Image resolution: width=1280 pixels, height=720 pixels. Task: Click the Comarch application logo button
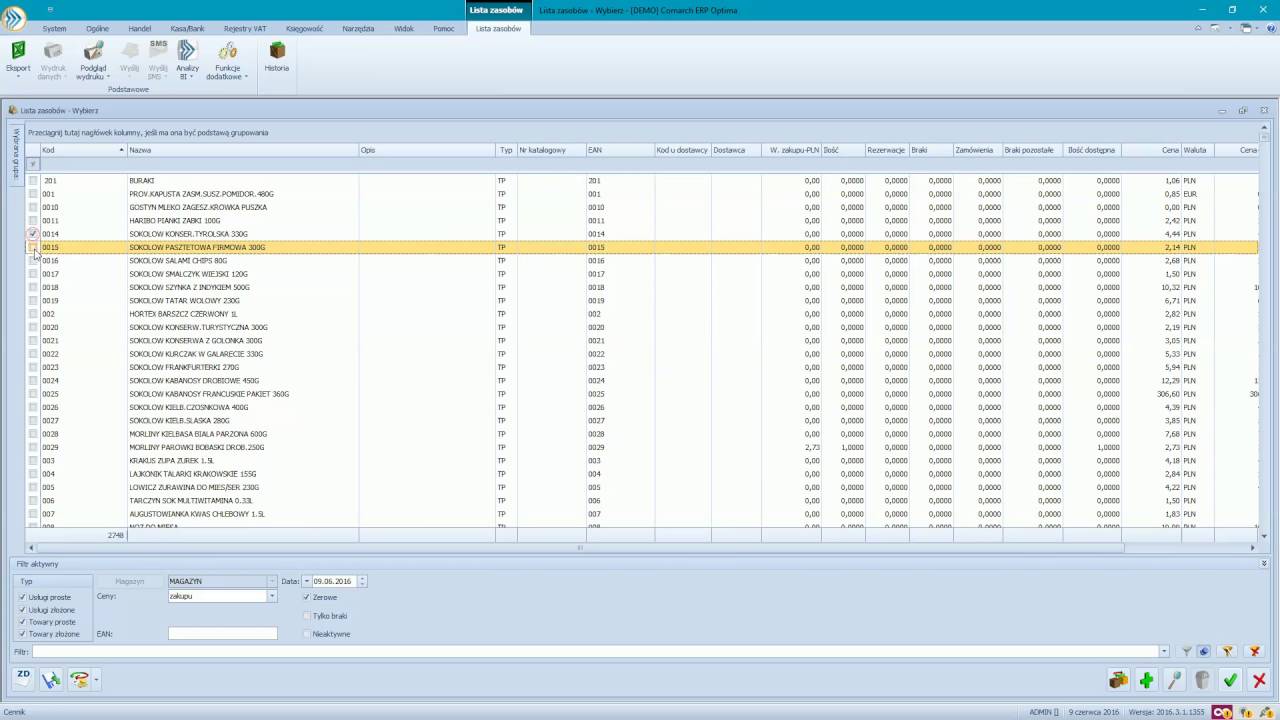14,17
